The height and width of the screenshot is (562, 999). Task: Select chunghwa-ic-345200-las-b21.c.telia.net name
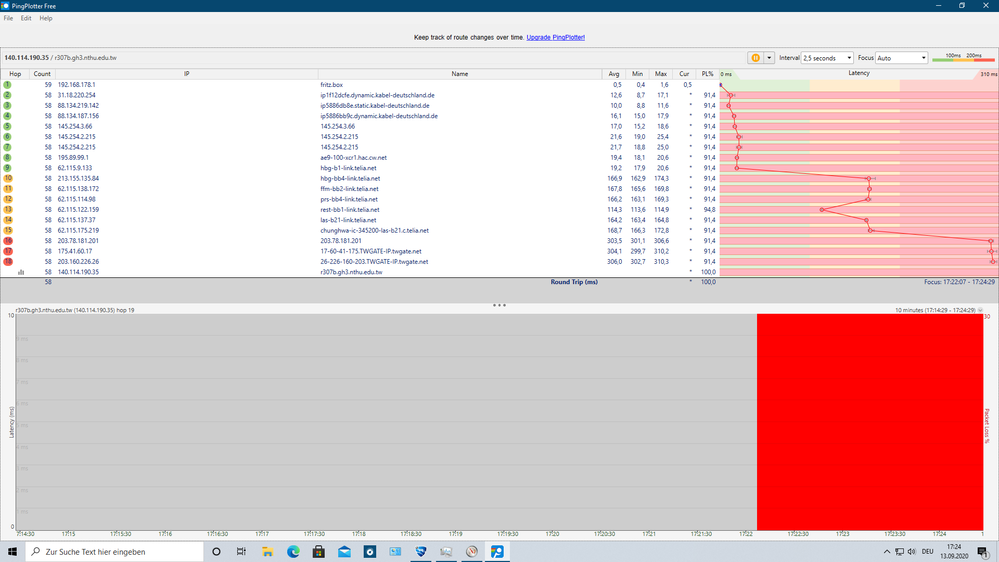(x=374, y=230)
